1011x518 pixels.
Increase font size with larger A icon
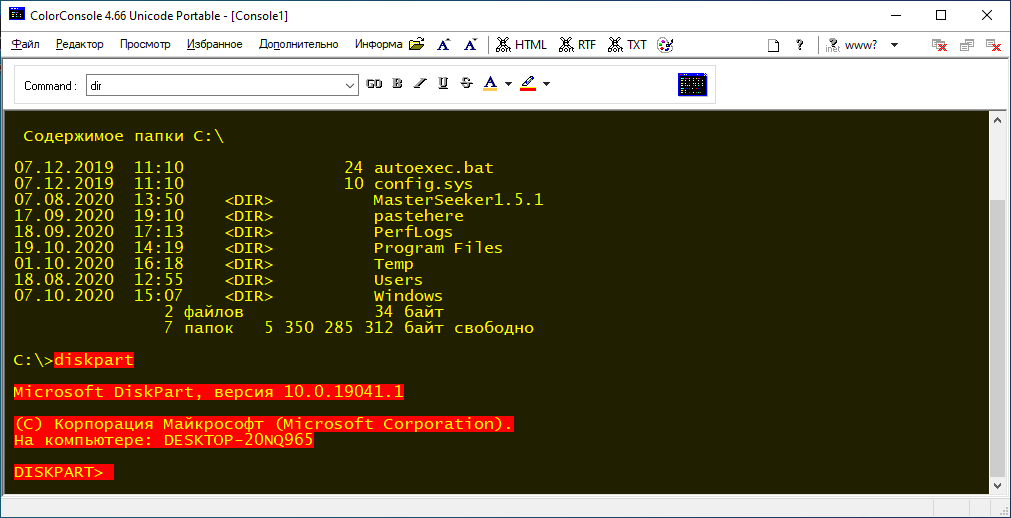coord(444,45)
